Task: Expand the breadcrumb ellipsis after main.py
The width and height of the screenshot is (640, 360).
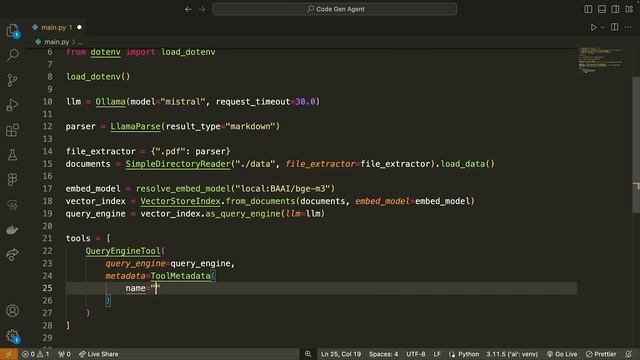Action: (x=80, y=42)
